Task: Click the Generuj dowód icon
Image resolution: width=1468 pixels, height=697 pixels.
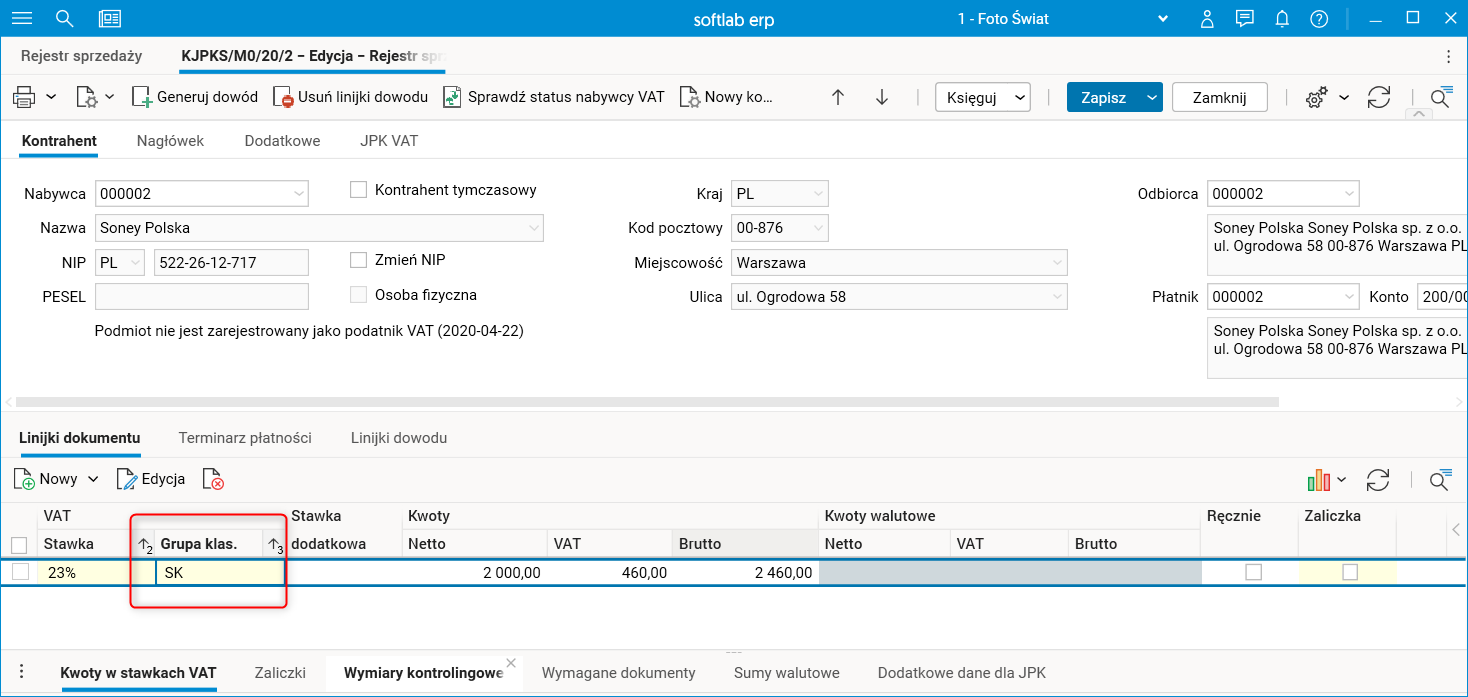Action: (141, 97)
